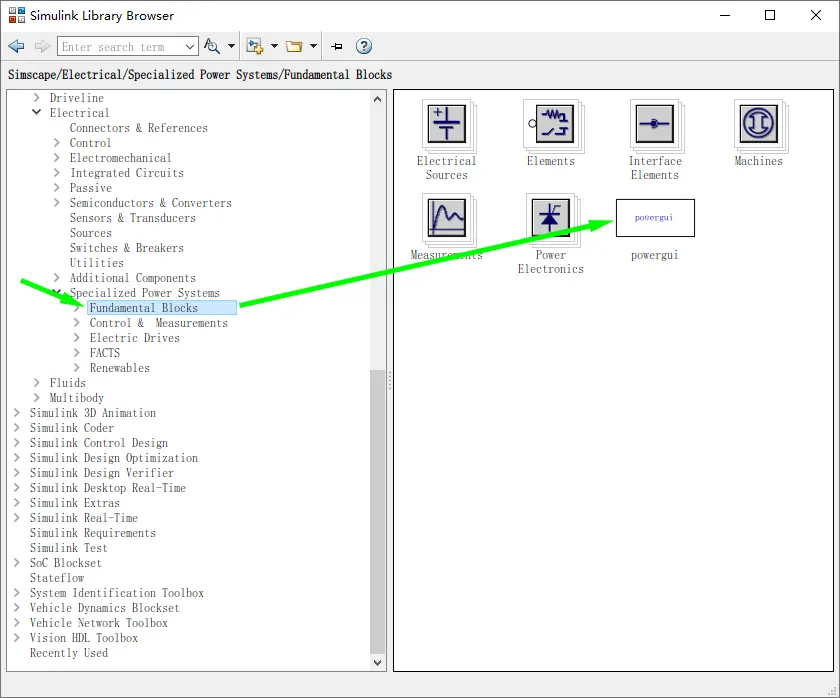Expand the Vision HDL Toolbox node
The image size is (840, 698).
pos(17,637)
